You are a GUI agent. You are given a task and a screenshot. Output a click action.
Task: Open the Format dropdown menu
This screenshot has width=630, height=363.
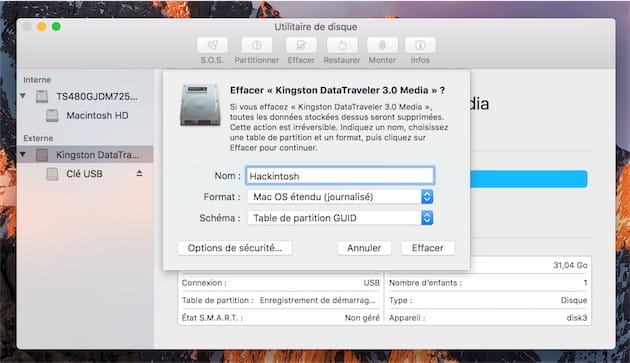pos(340,197)
